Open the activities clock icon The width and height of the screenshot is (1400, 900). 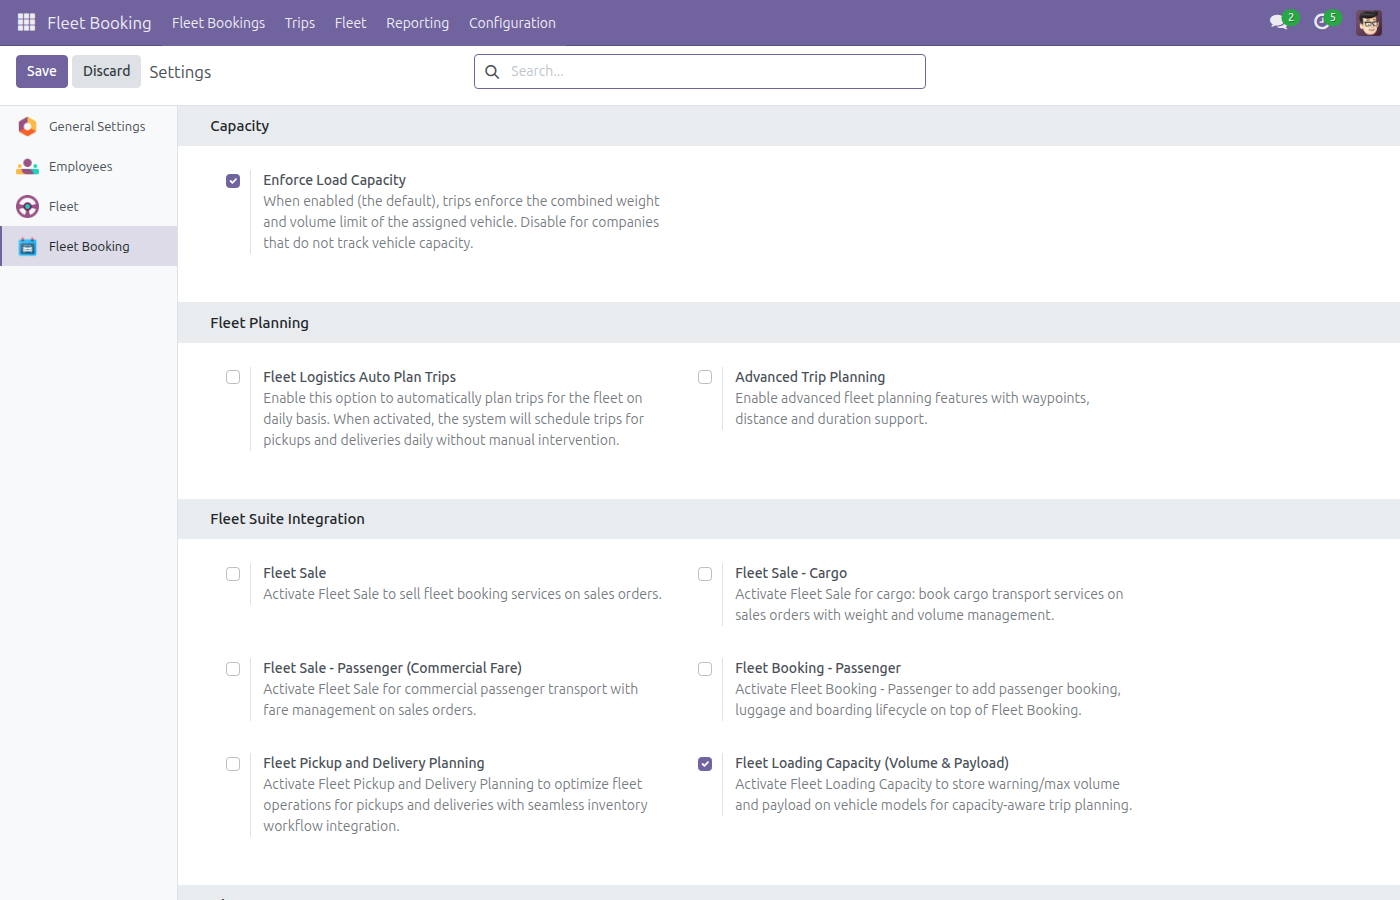pyautogui.click(x=1322, y=22)
